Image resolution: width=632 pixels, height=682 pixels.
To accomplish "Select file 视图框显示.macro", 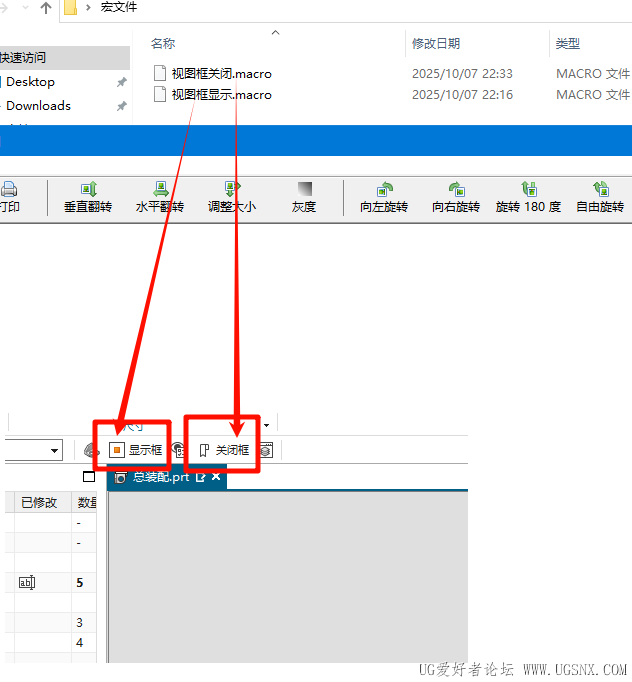I will point(221,94).
